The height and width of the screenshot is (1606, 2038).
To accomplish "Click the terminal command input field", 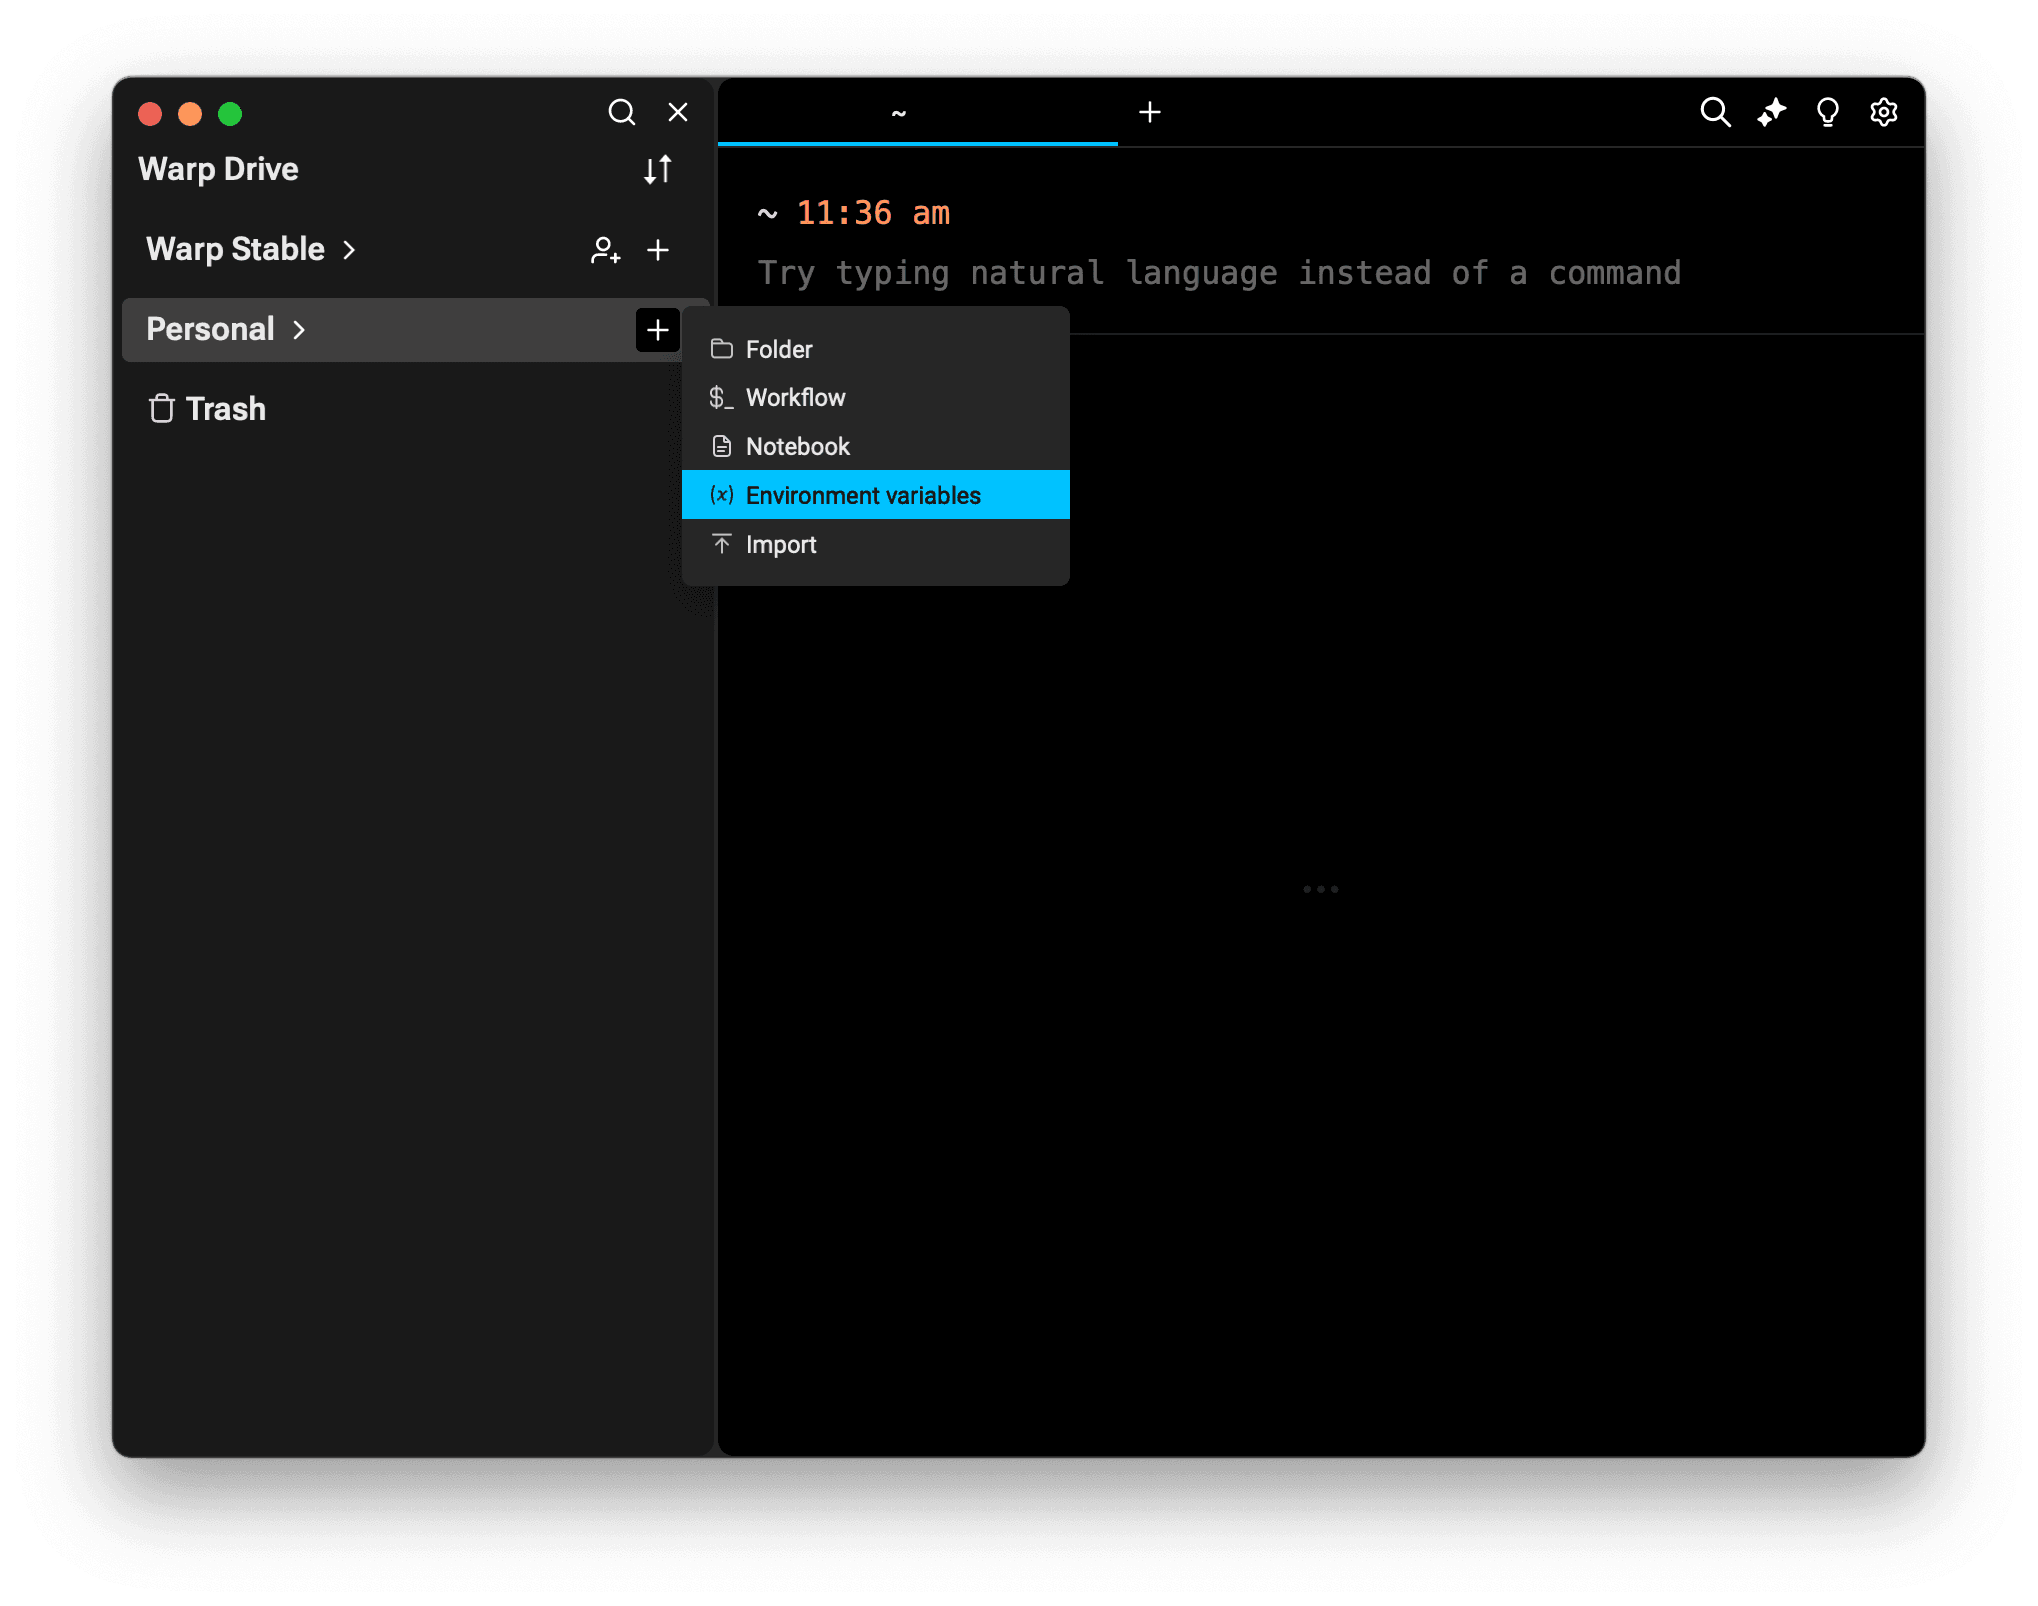I will 1218,273.
